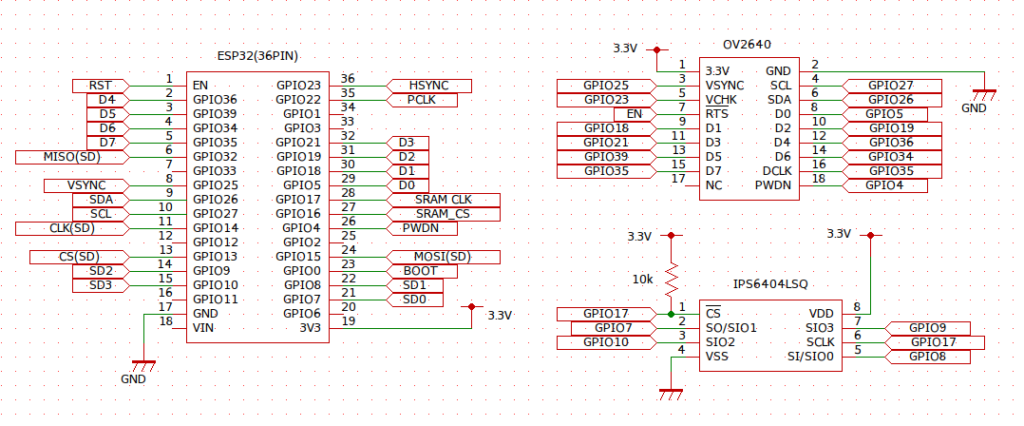Select the SD3 net label
1024x426 pixels.
click(101, 286)
